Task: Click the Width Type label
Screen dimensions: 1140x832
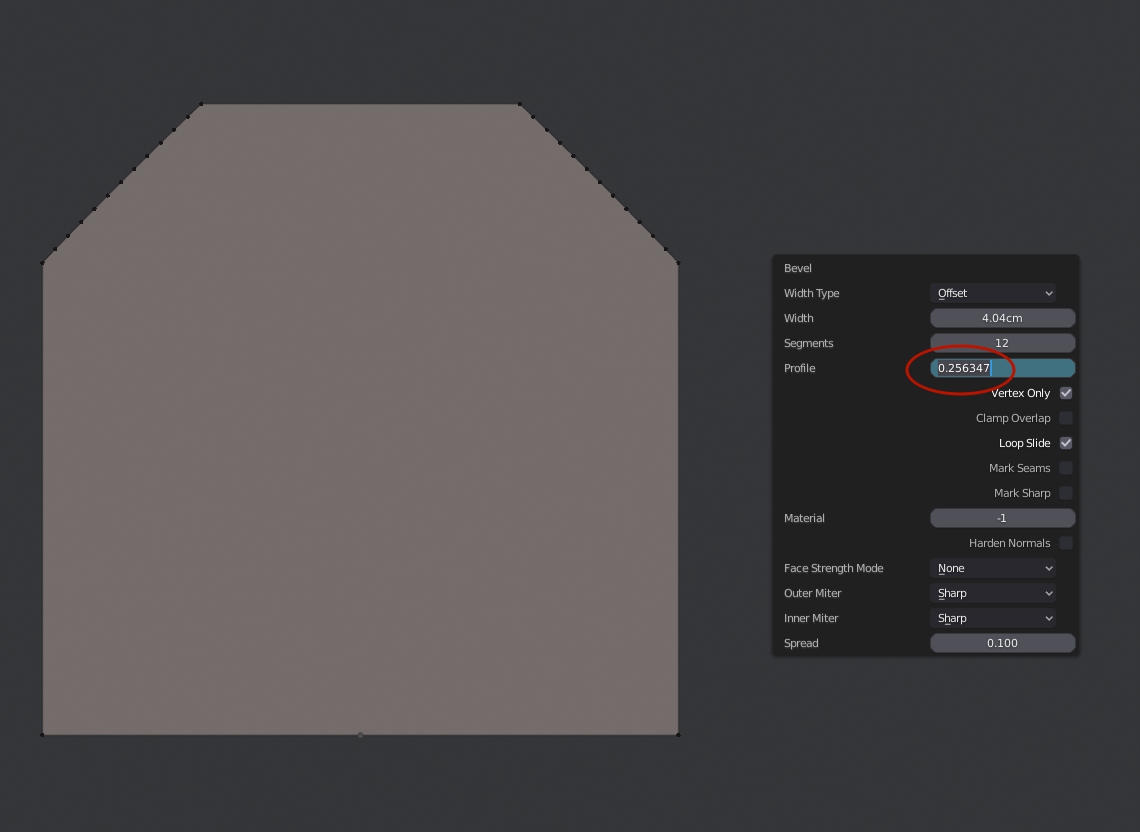Action: [x=811, y=293]
